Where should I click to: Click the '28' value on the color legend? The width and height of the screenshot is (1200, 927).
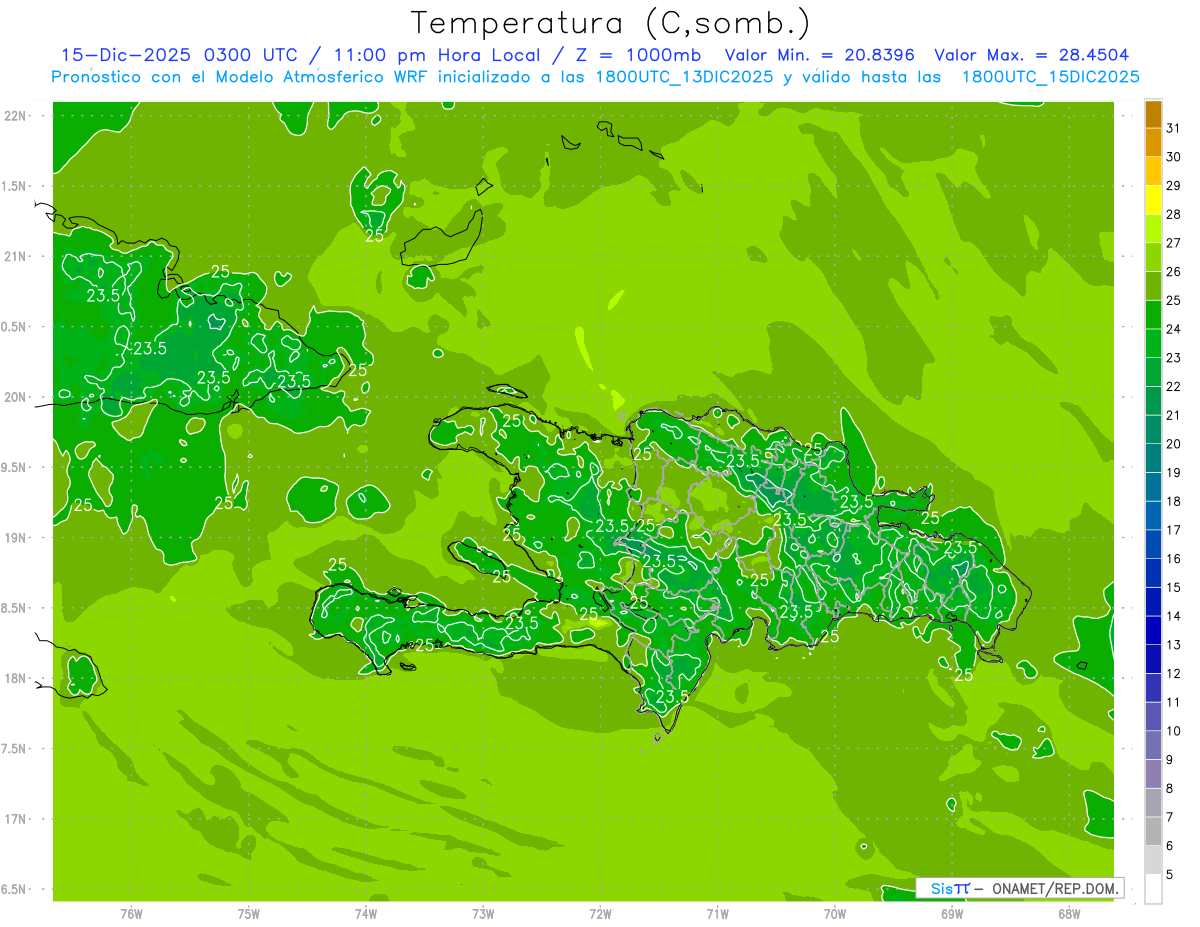pos(1173,214)
